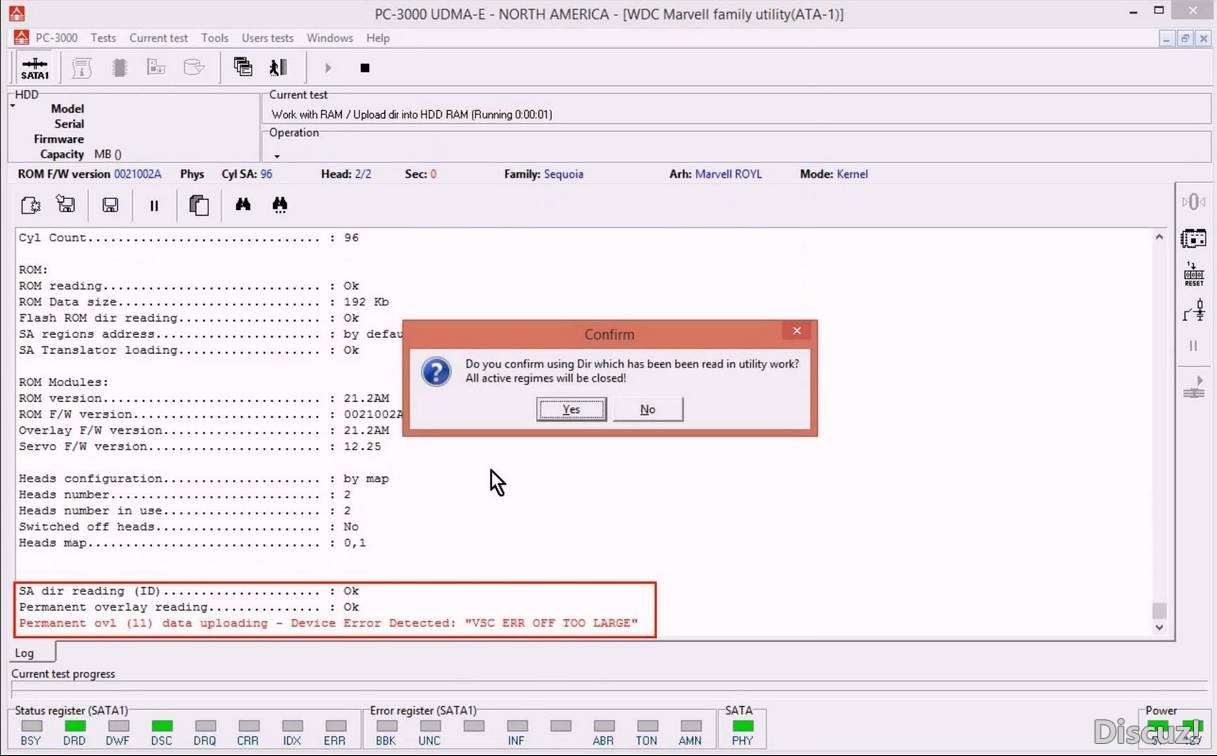Click the grayed pause icon in right sidebar
Screen dimensions: 1217x756
(1194, 346)
